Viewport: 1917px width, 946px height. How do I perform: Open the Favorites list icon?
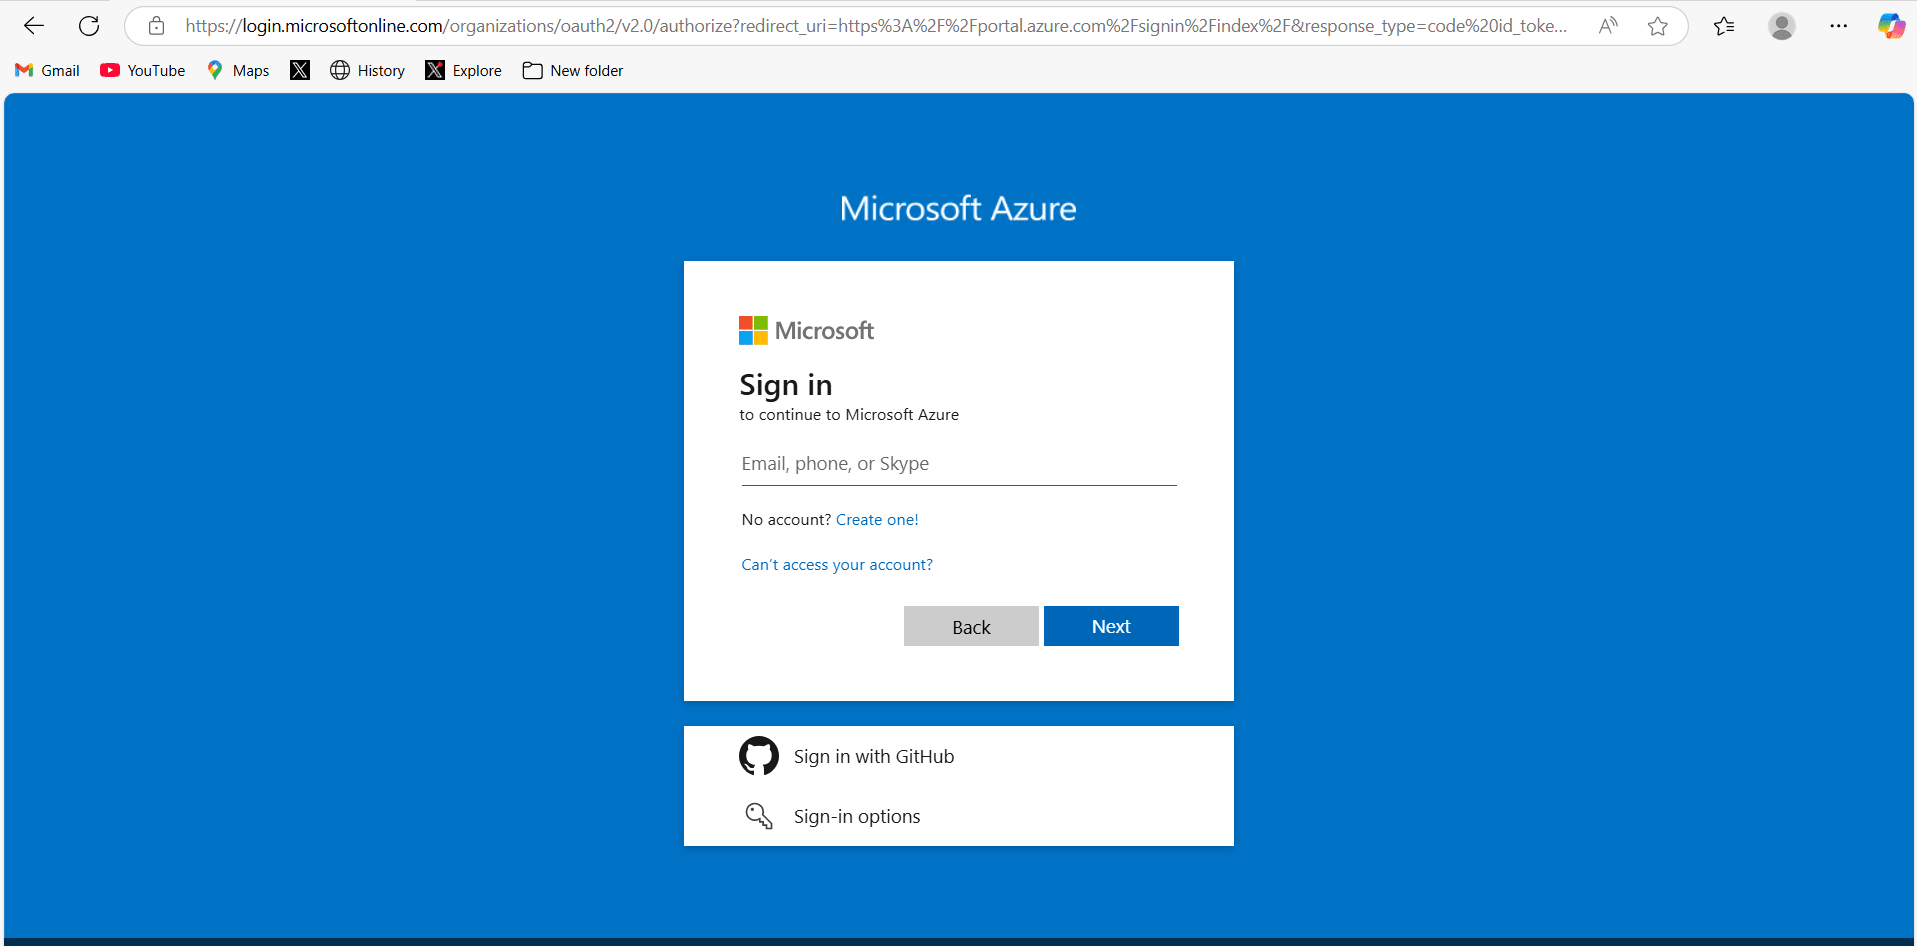coord(1724,26)
